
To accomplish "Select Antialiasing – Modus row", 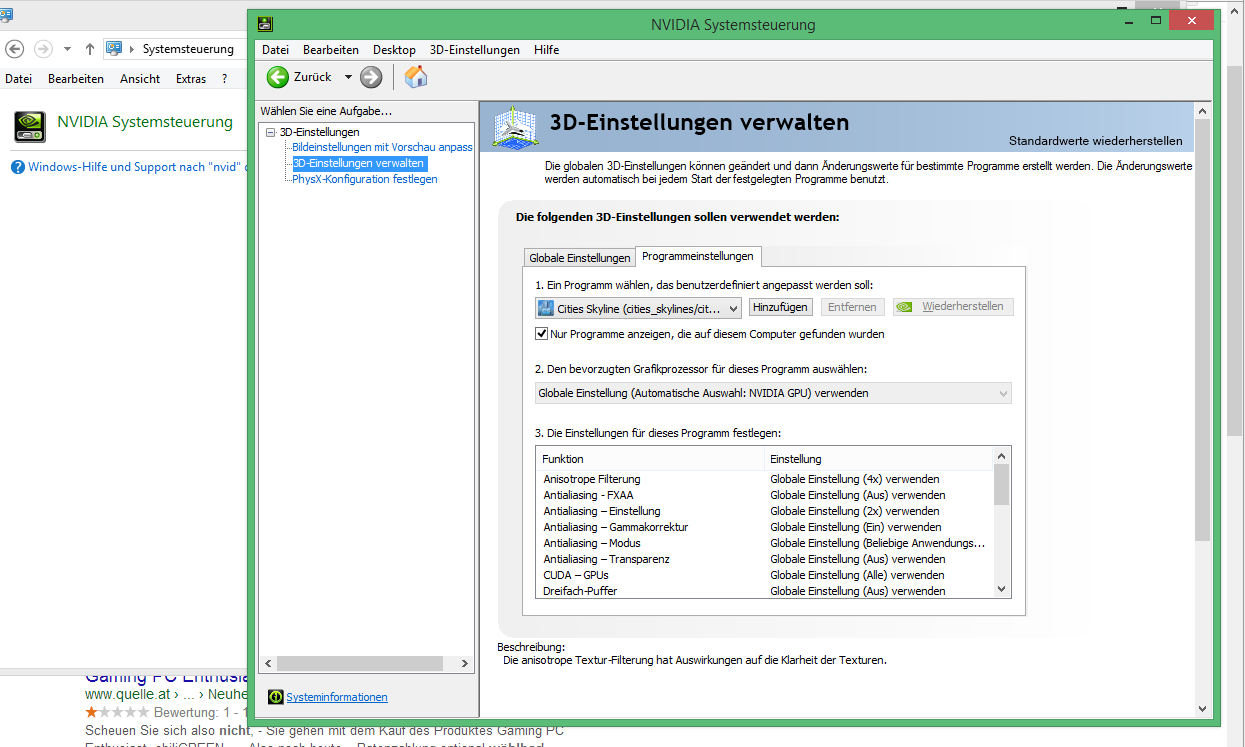I will click(x=764, y=543).
